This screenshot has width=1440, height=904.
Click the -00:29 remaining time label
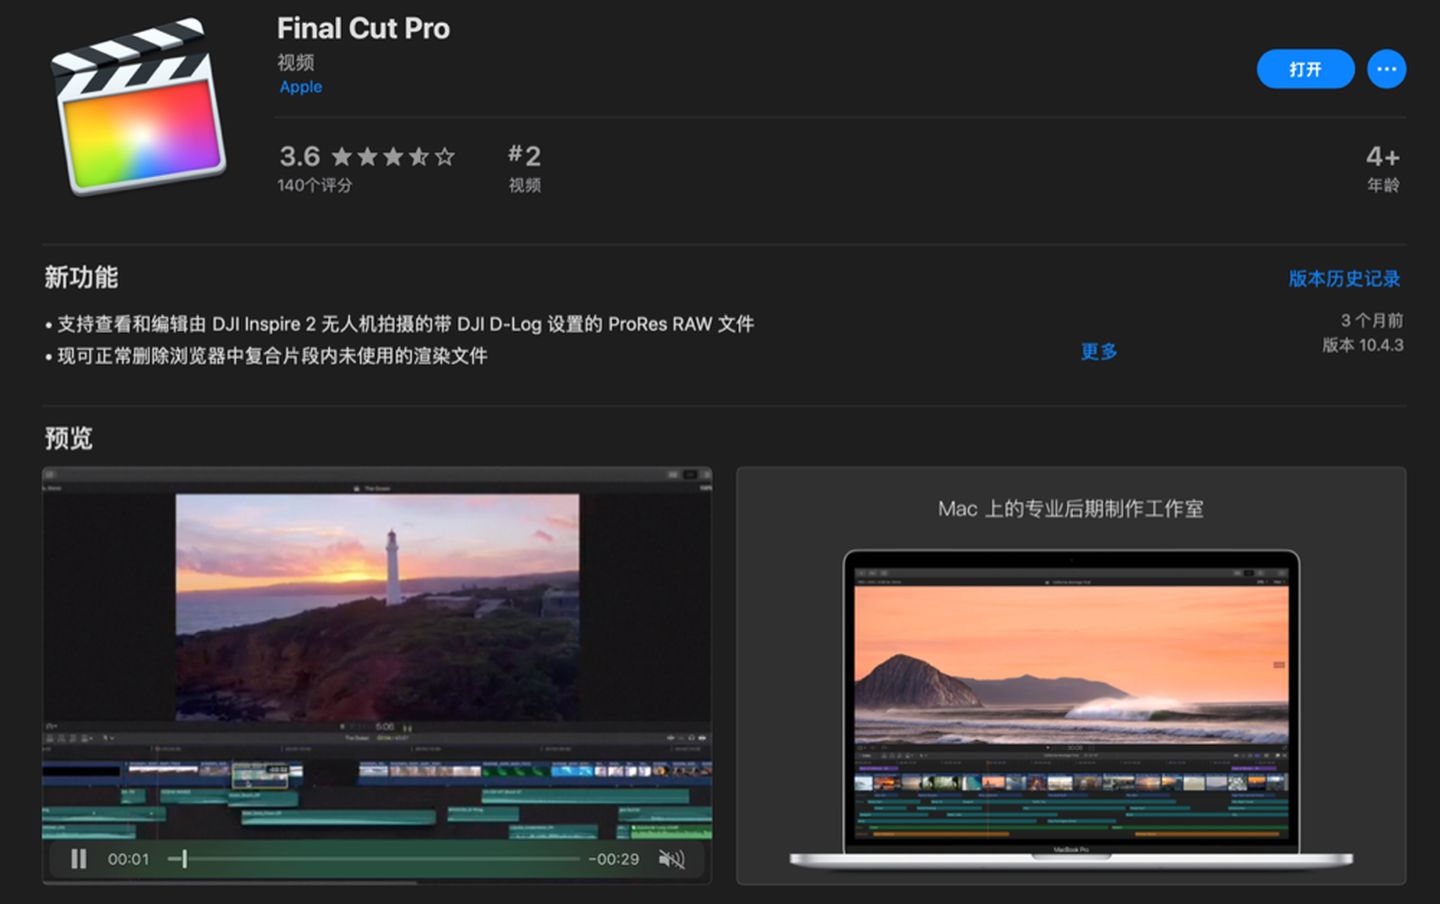[613, 859]
